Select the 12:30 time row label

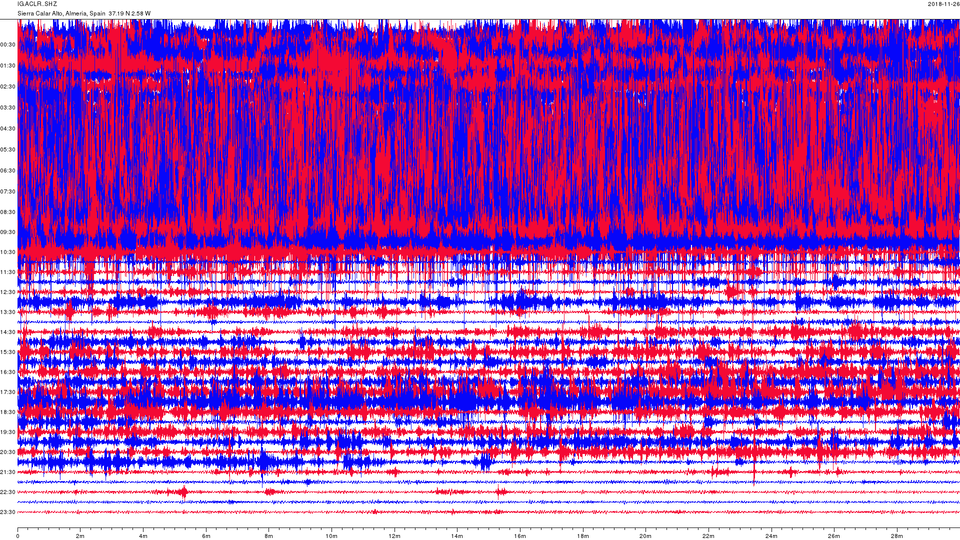[x=8, y=291]
